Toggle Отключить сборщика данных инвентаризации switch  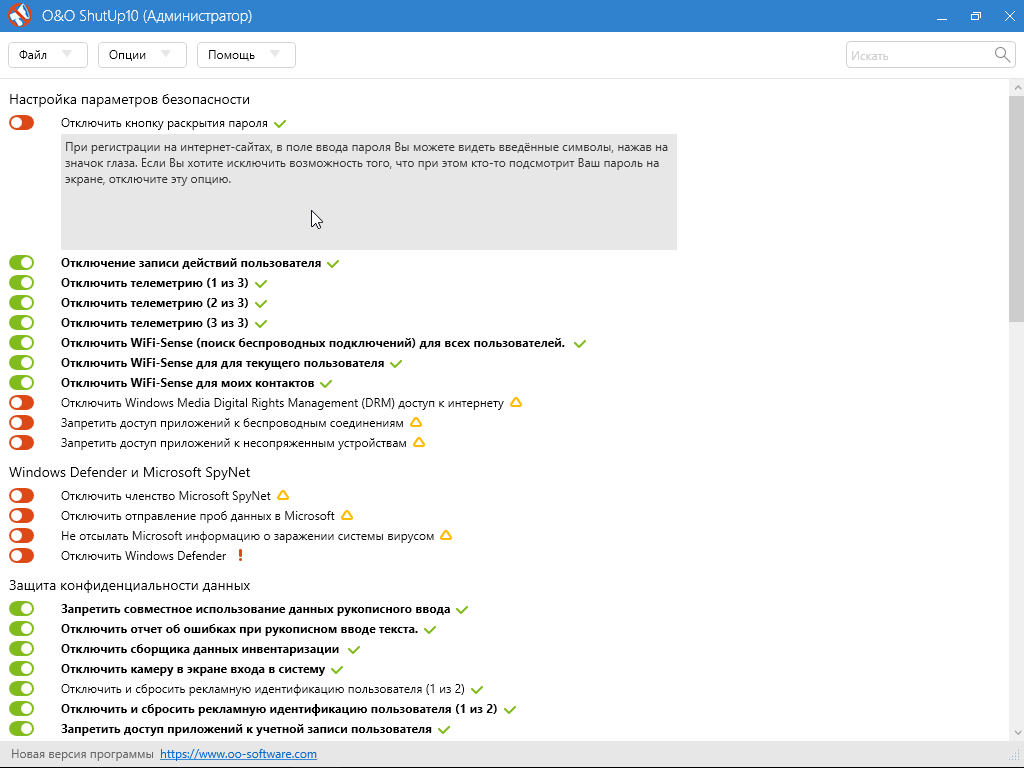22,648
